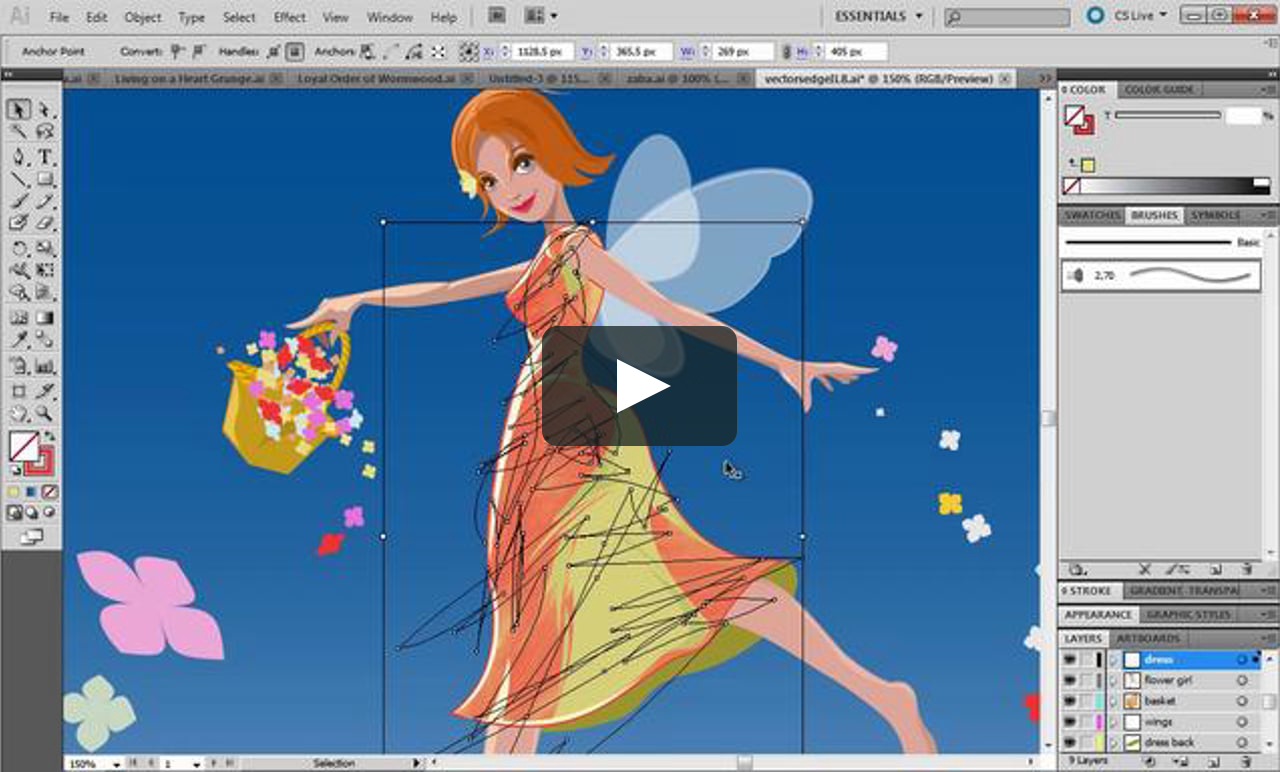Image resolution: width=1280 pixels, height=772 pixels.
Task: Select the Column Graph tool
Action: pos(45,366)
